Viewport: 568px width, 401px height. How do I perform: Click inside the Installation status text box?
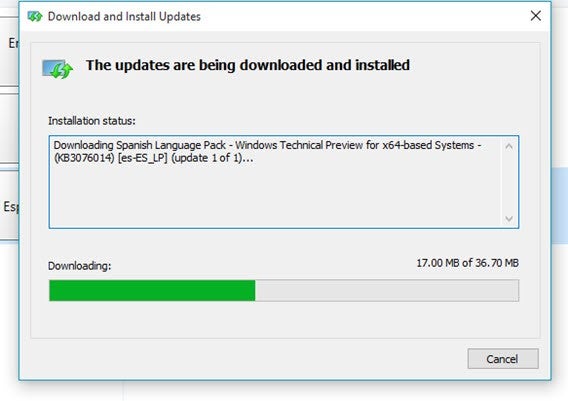point(284,182)
